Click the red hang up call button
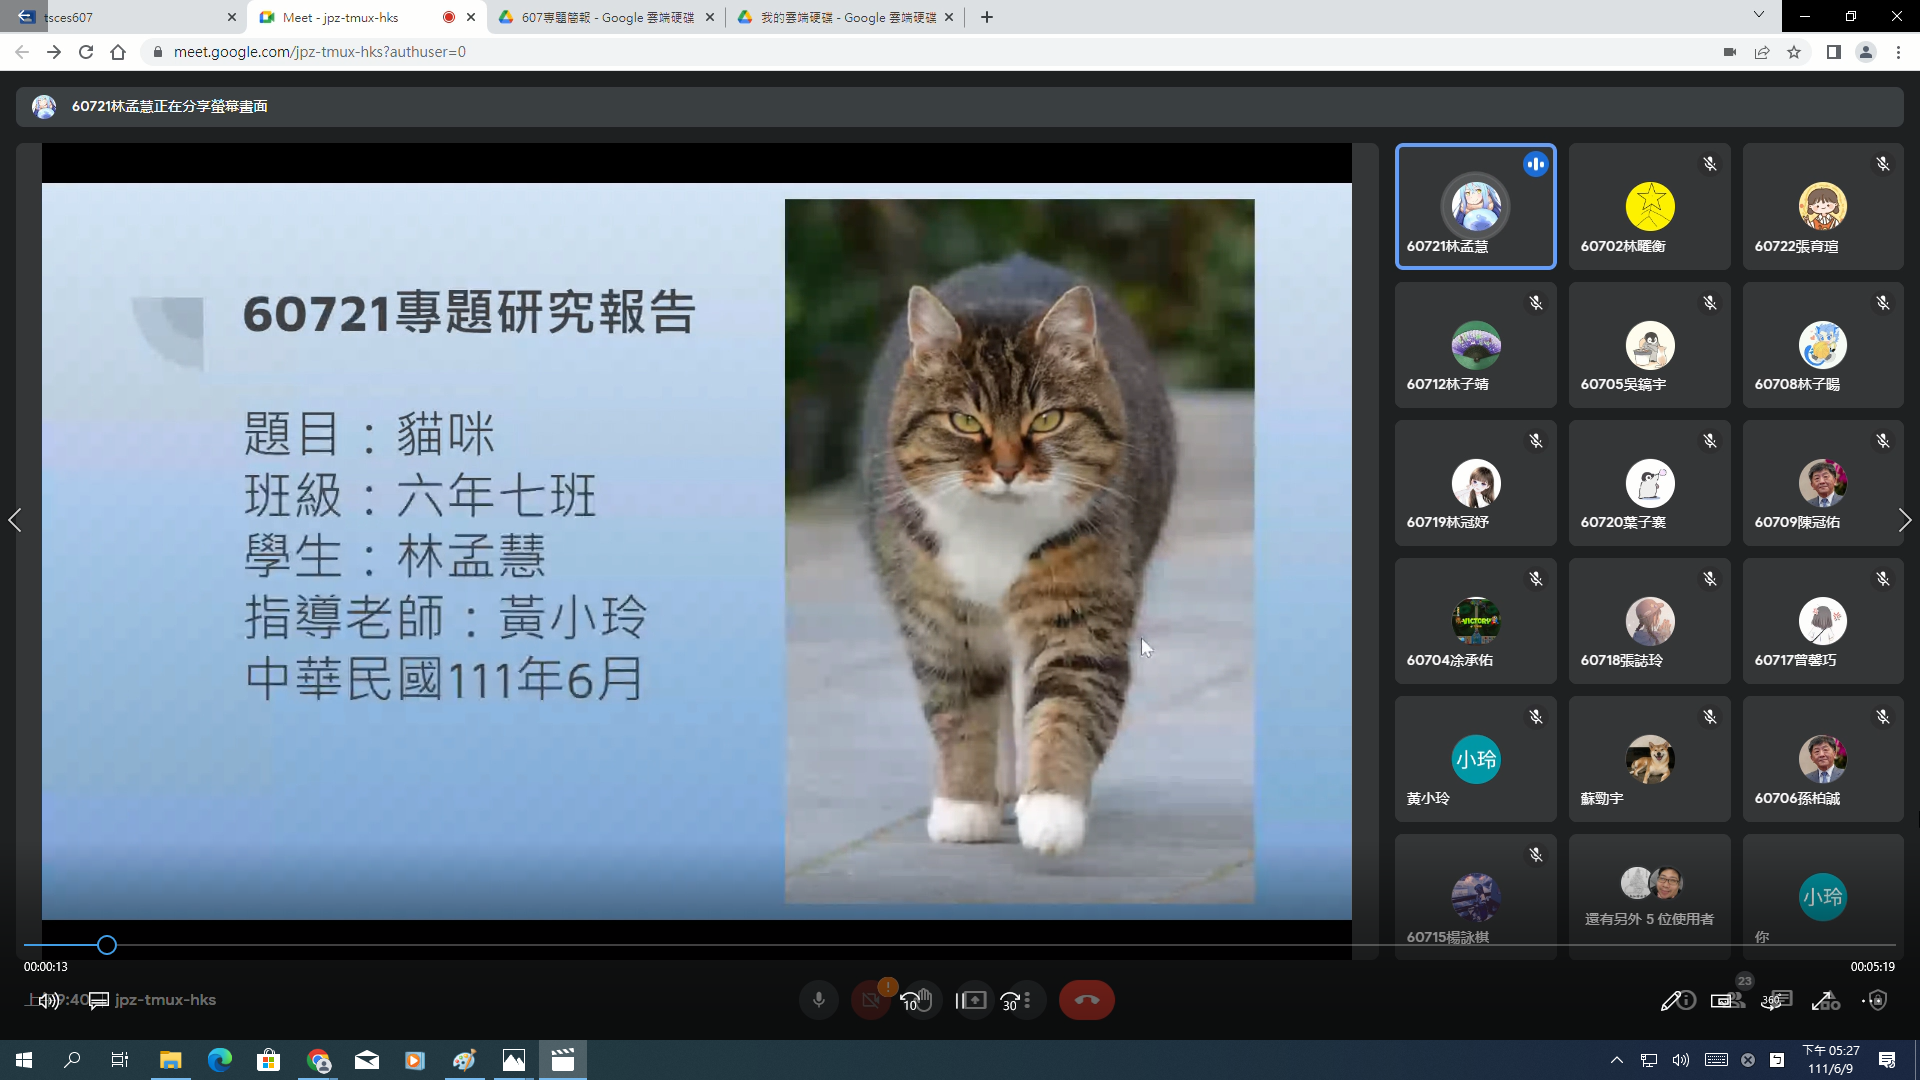1920x1080 pixels. 1086,1000
